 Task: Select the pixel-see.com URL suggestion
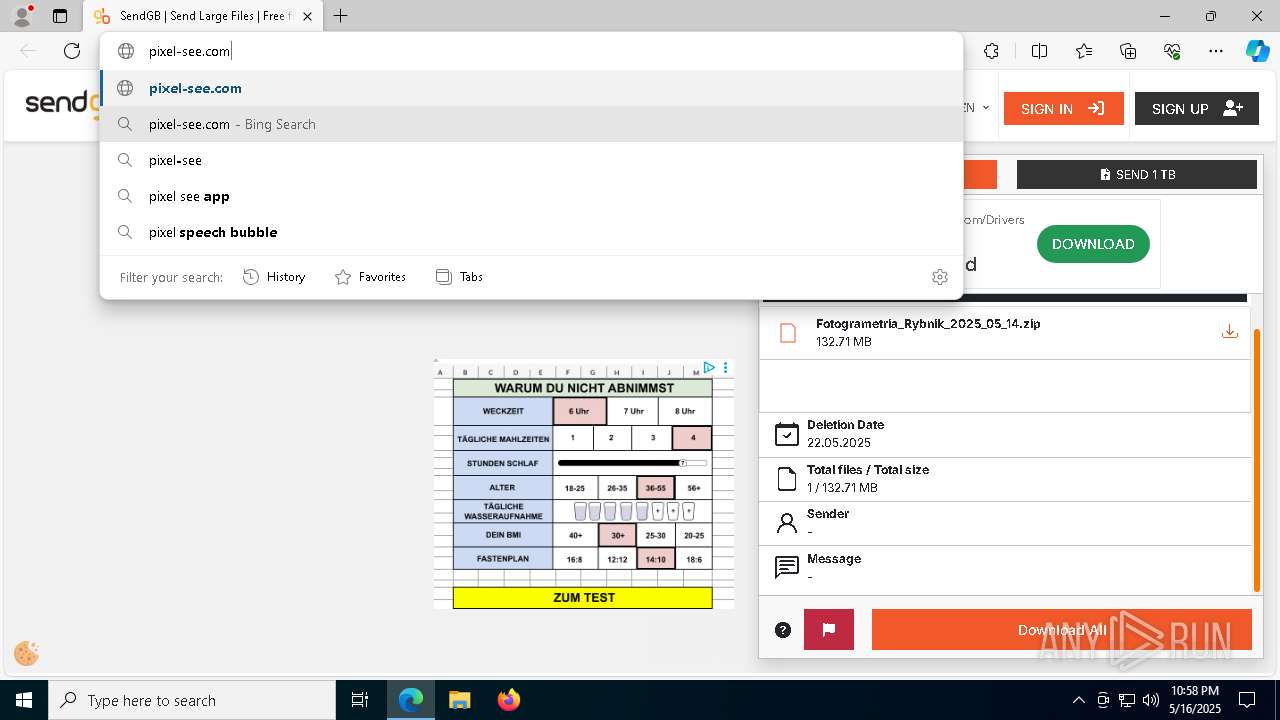tap(531, 88)
